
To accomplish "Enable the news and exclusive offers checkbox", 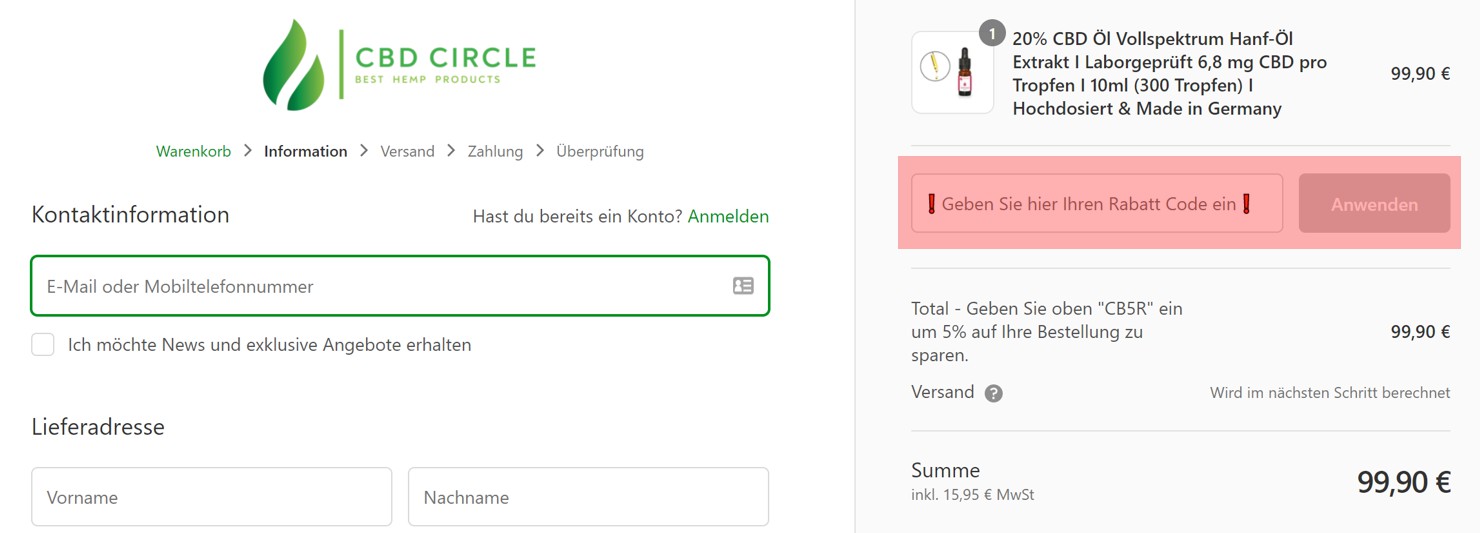I will (x=43, y=345).
